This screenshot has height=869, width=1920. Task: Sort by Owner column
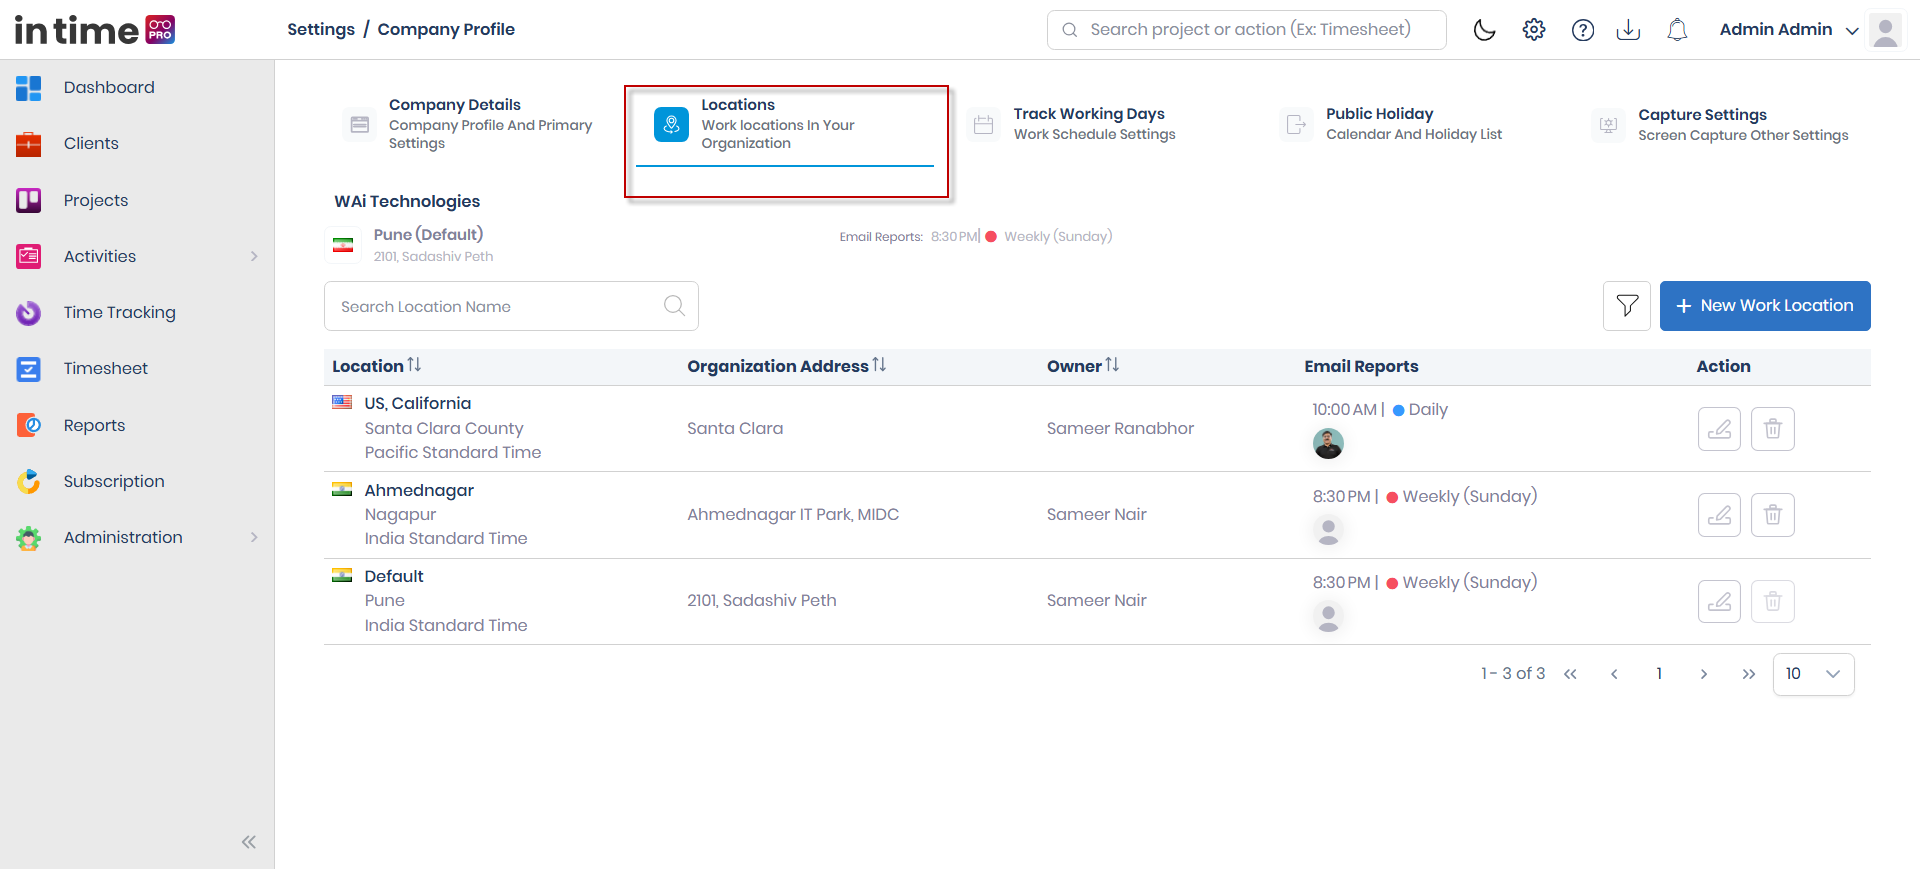[x=1112, y=365]
